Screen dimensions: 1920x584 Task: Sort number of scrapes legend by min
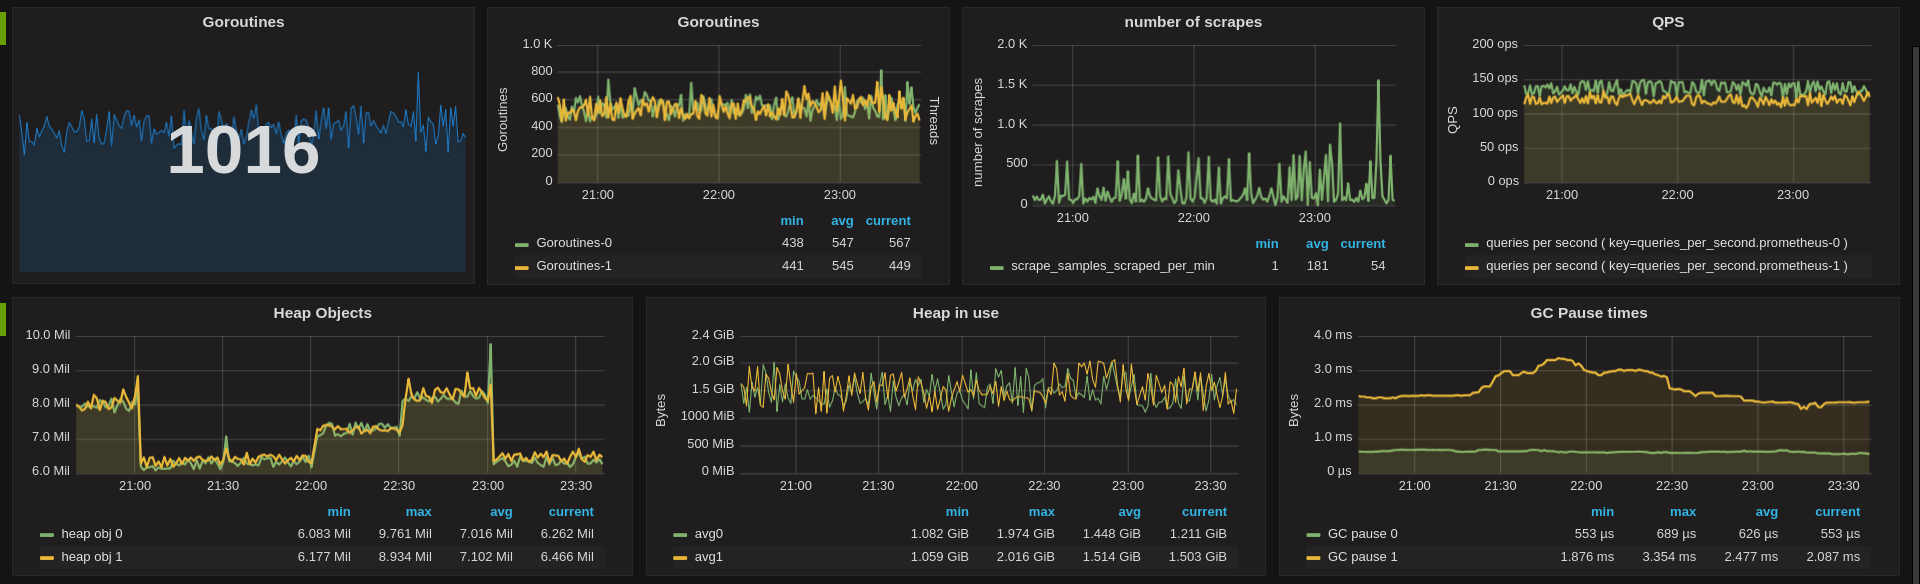(x=1267, y=244)
